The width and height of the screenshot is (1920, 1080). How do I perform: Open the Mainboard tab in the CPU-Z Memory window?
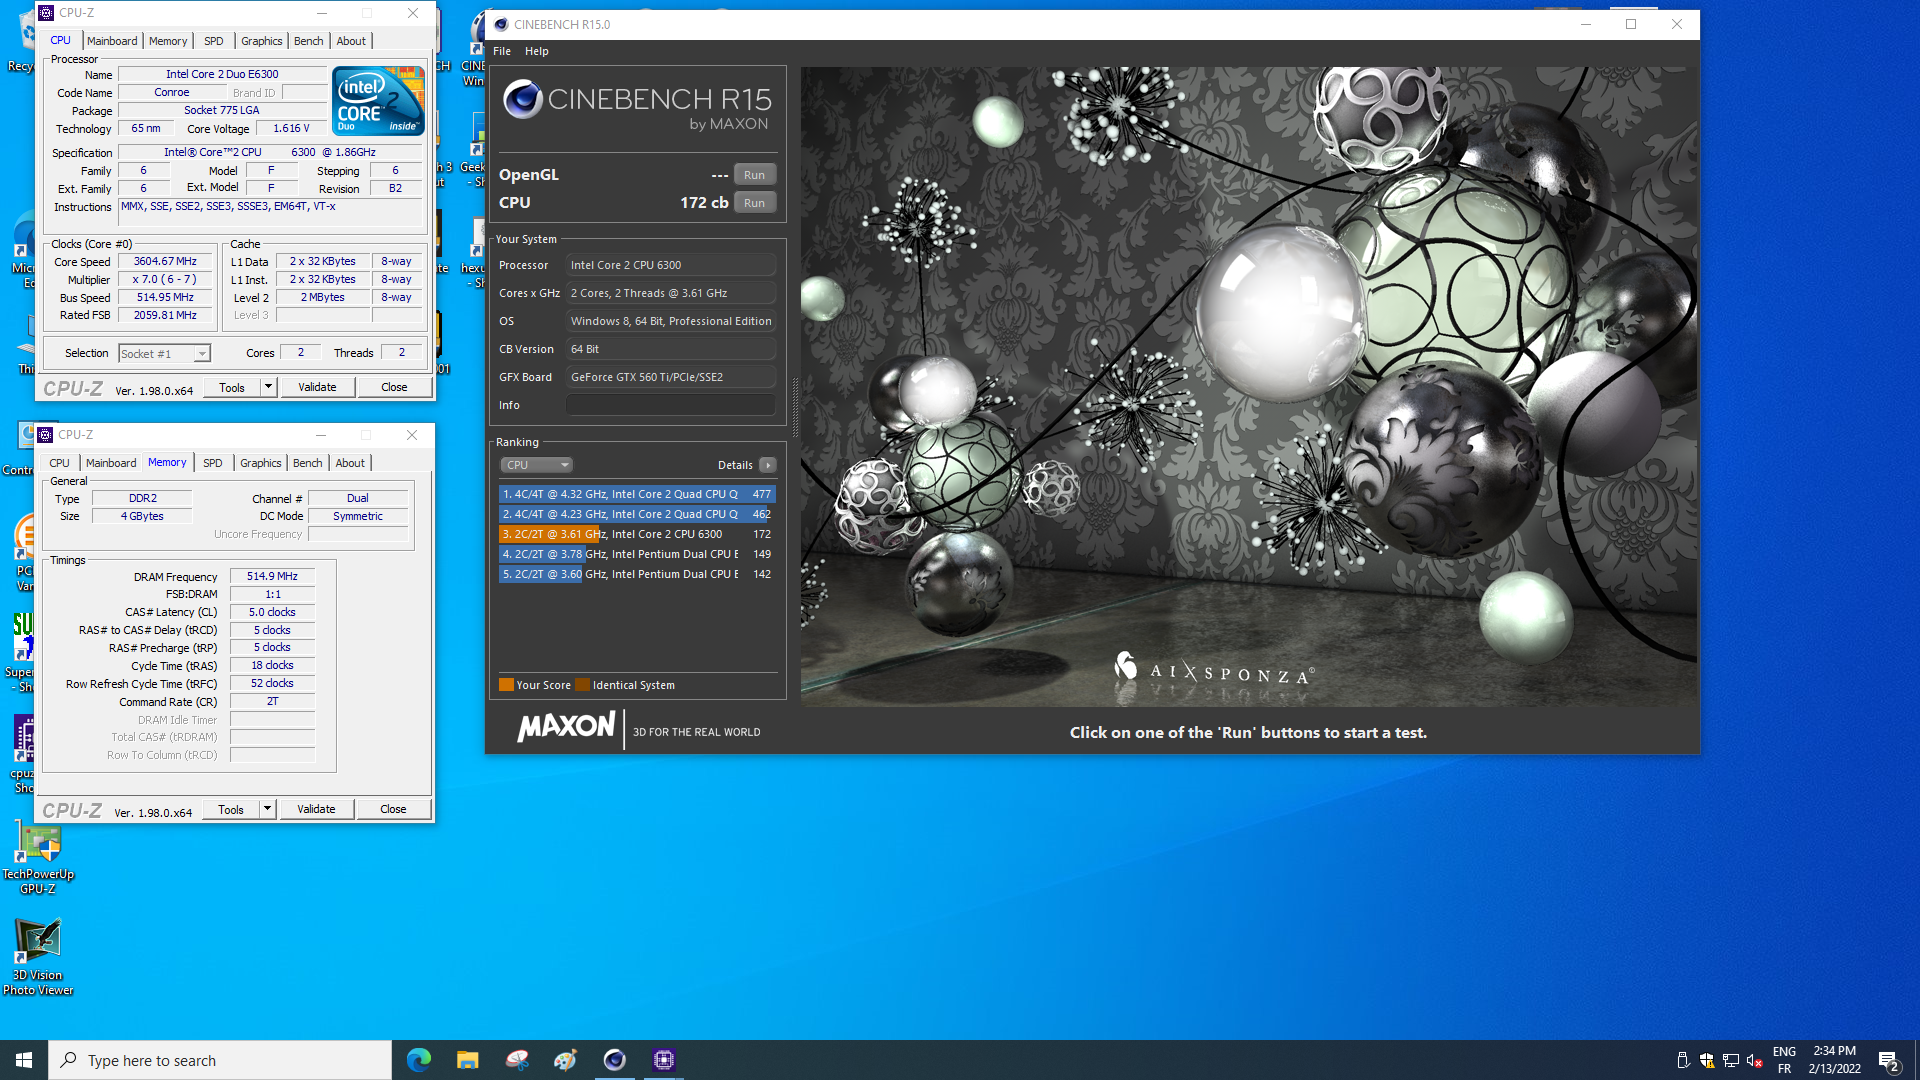pyautogui.click(x=111, y=463)
